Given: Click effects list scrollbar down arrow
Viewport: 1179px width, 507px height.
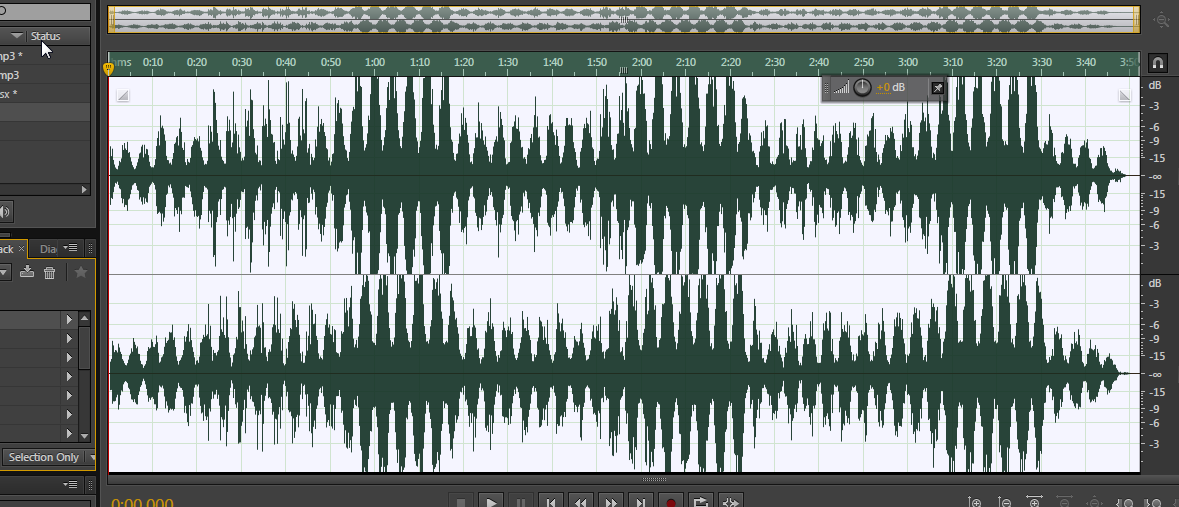Looking at the screenshot, I should point(84,436).
